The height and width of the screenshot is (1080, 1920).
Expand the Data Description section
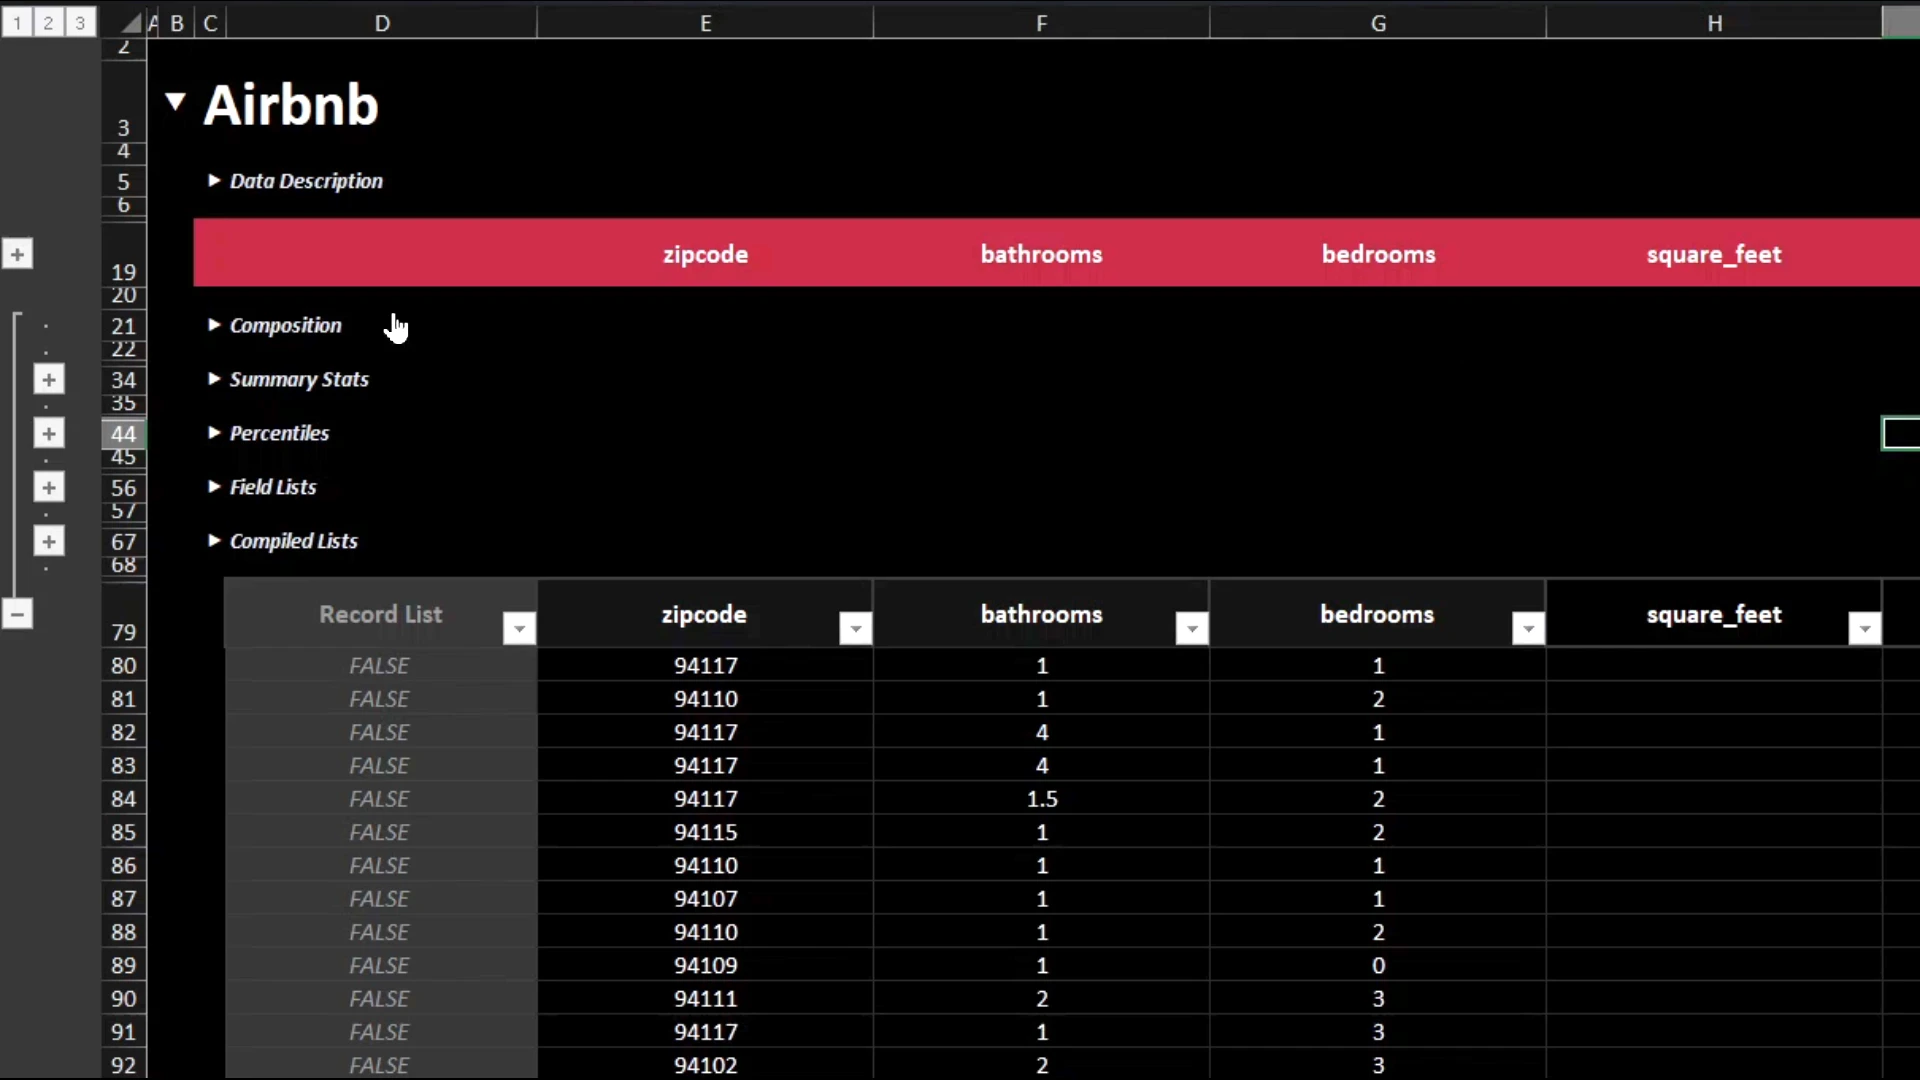213,181
